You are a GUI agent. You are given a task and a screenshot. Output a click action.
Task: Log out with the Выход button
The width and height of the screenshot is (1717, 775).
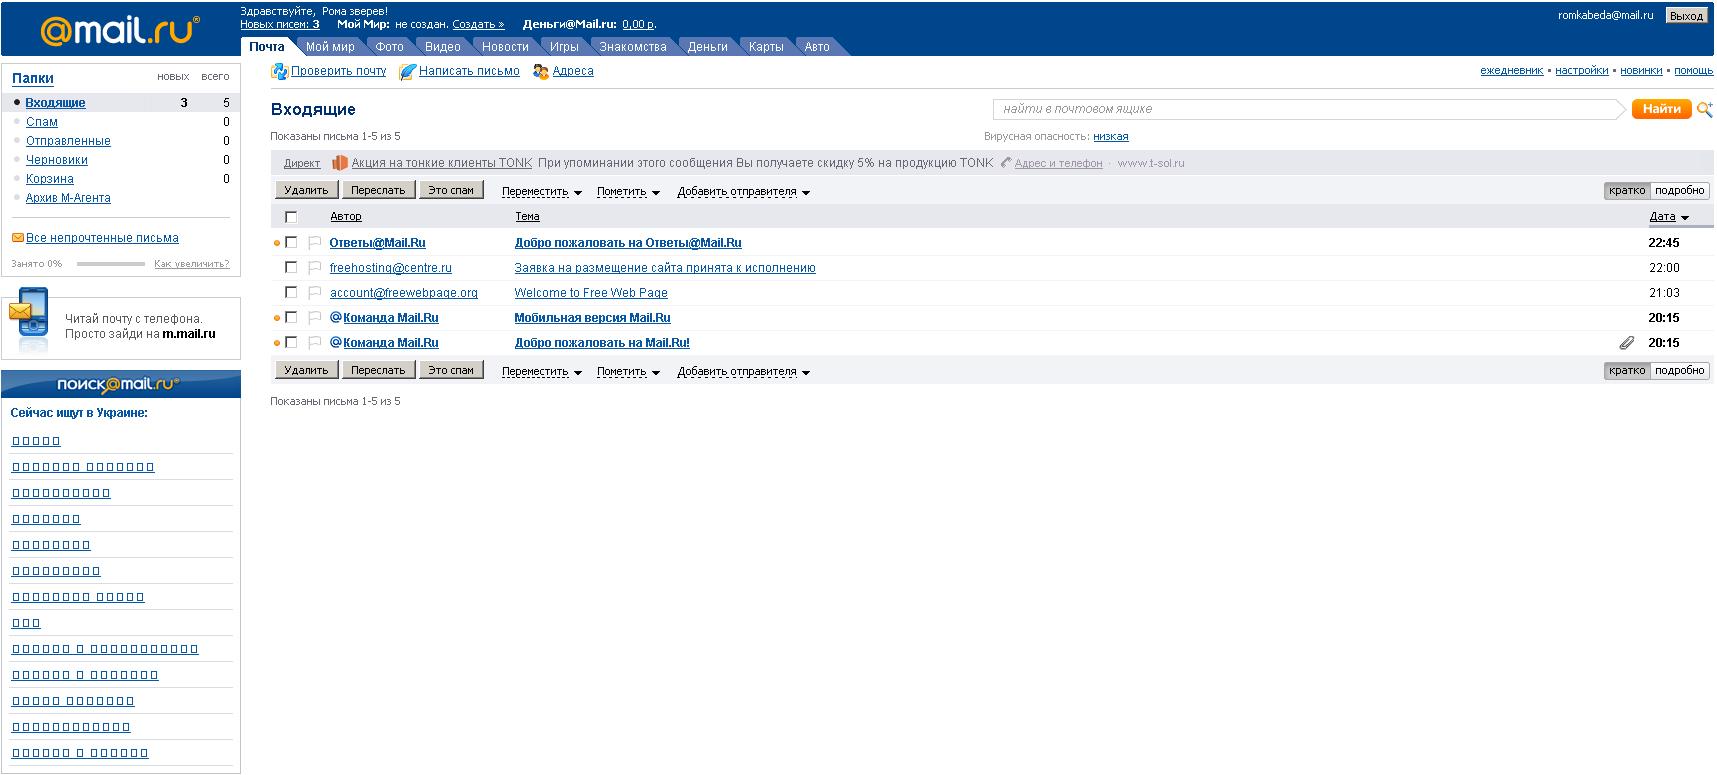(1686, 16)
